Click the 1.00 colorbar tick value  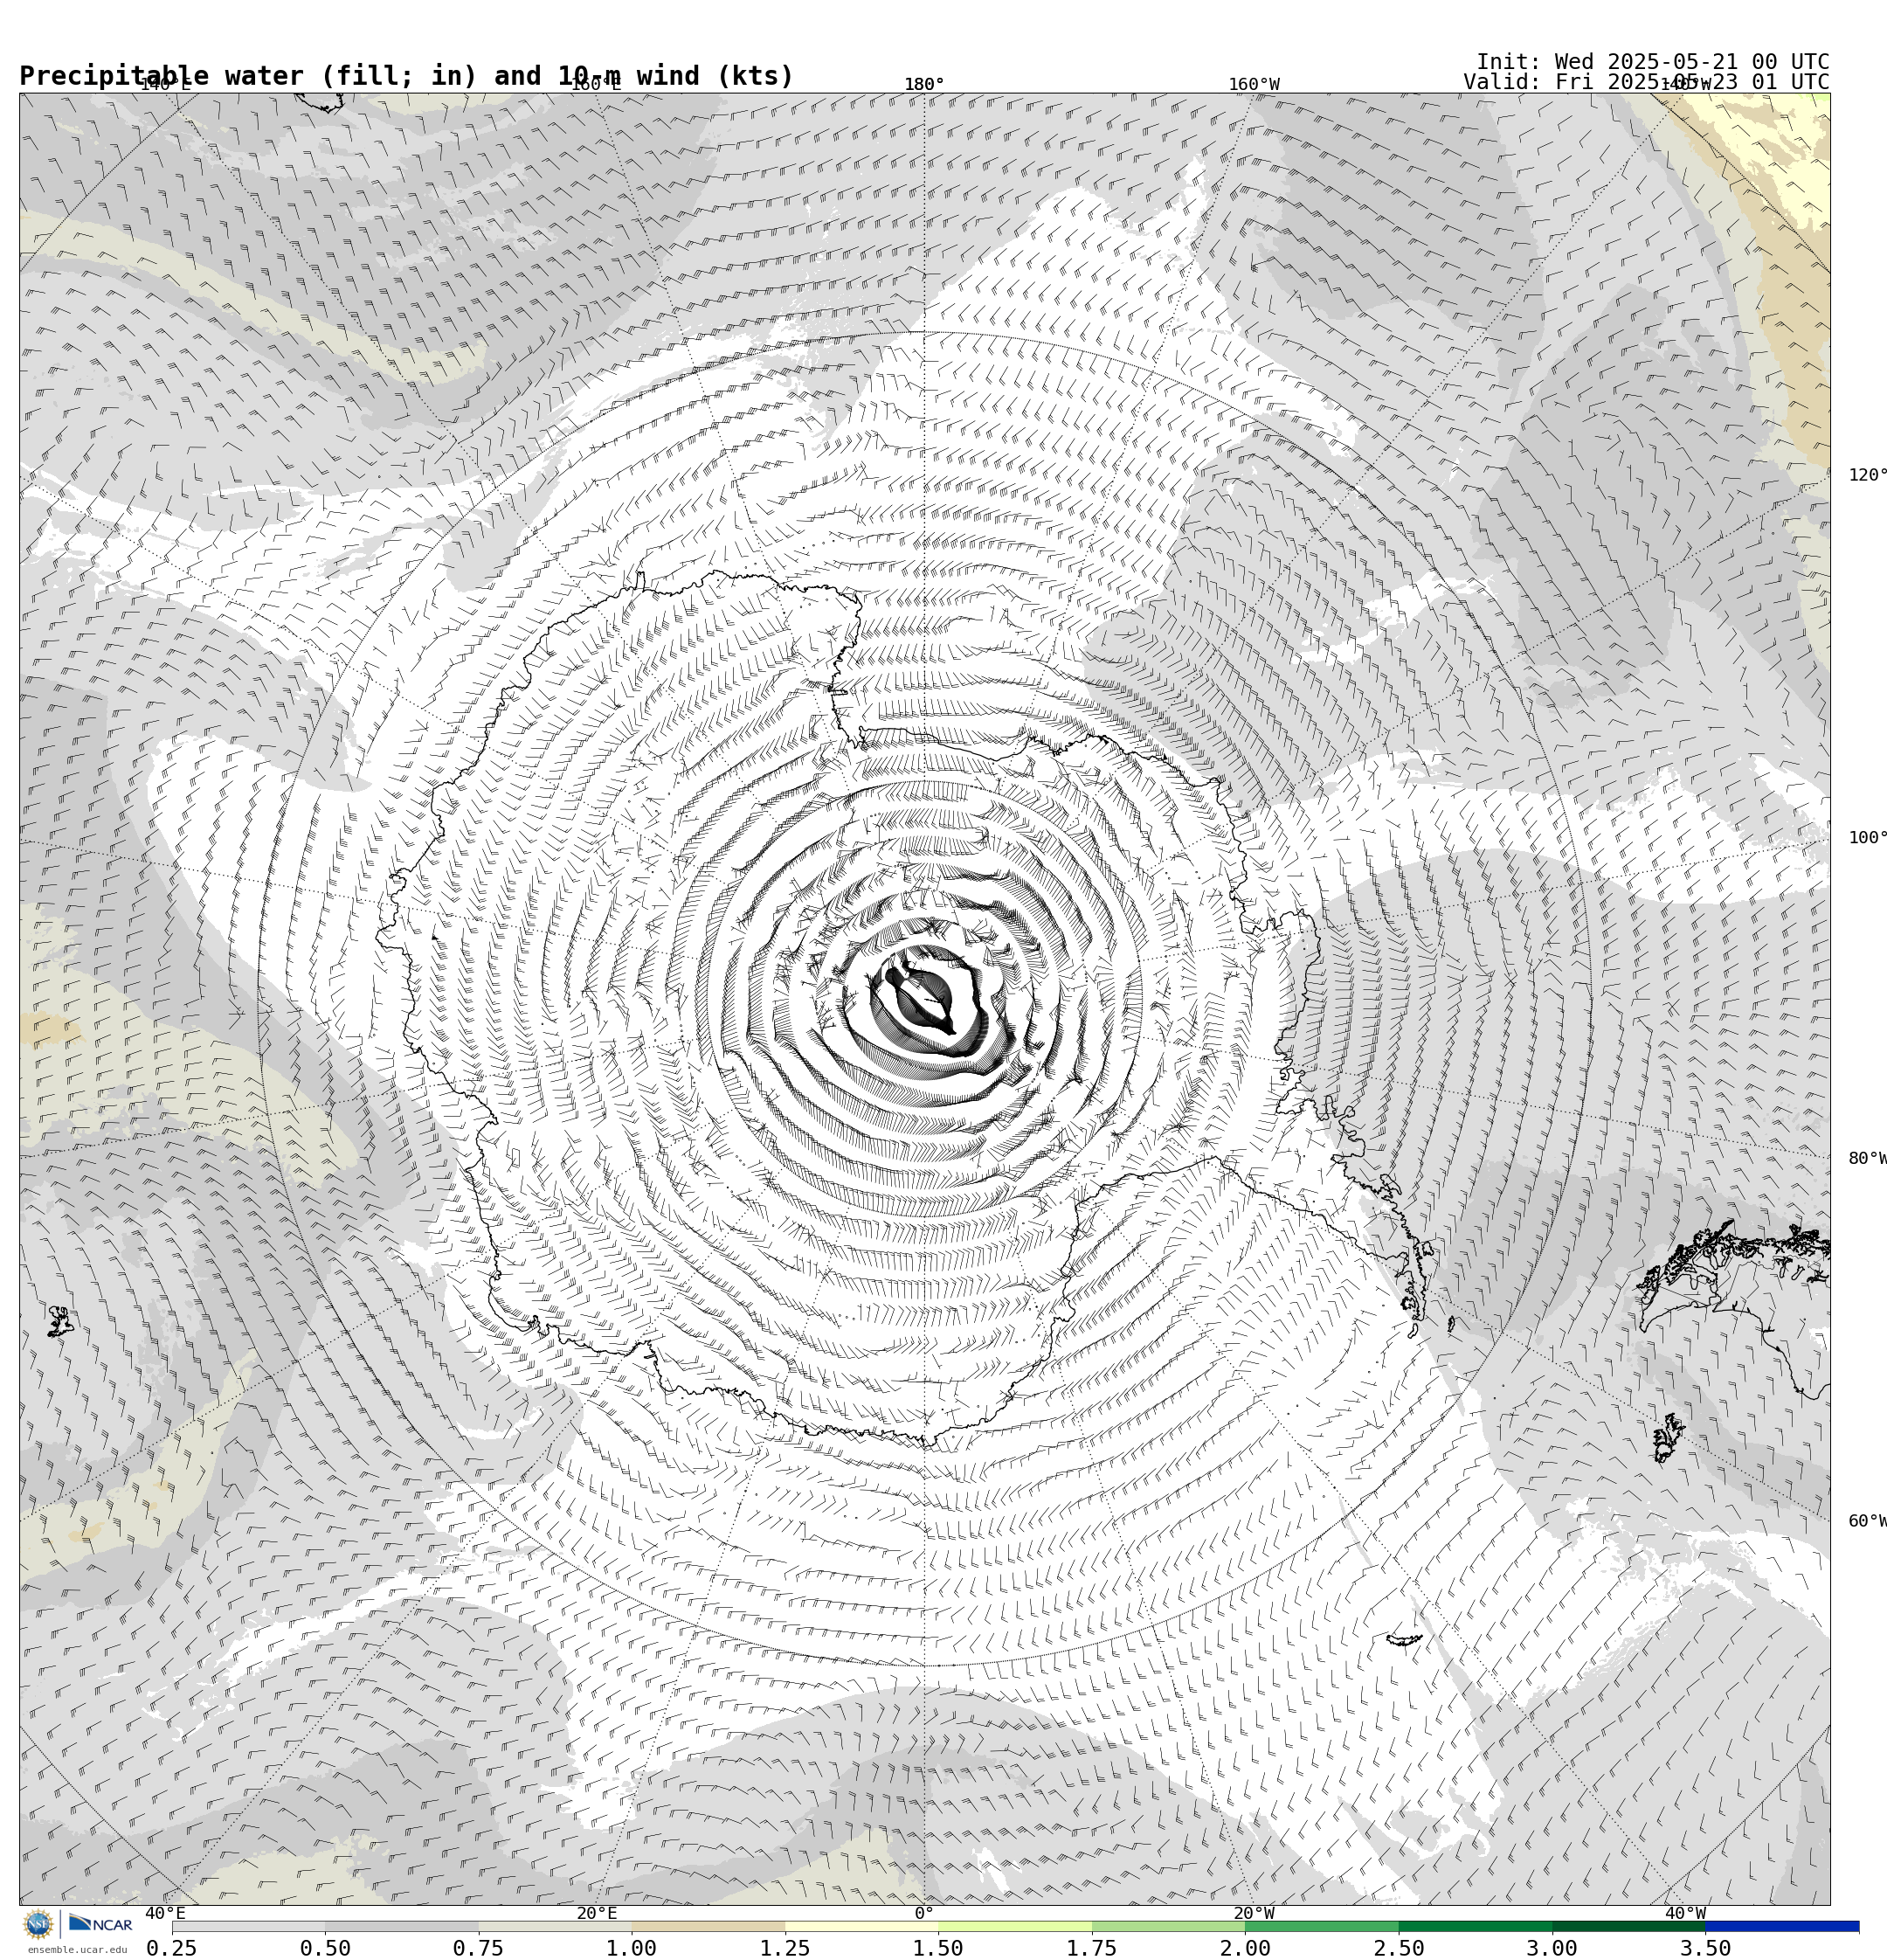click(632, 1948)
